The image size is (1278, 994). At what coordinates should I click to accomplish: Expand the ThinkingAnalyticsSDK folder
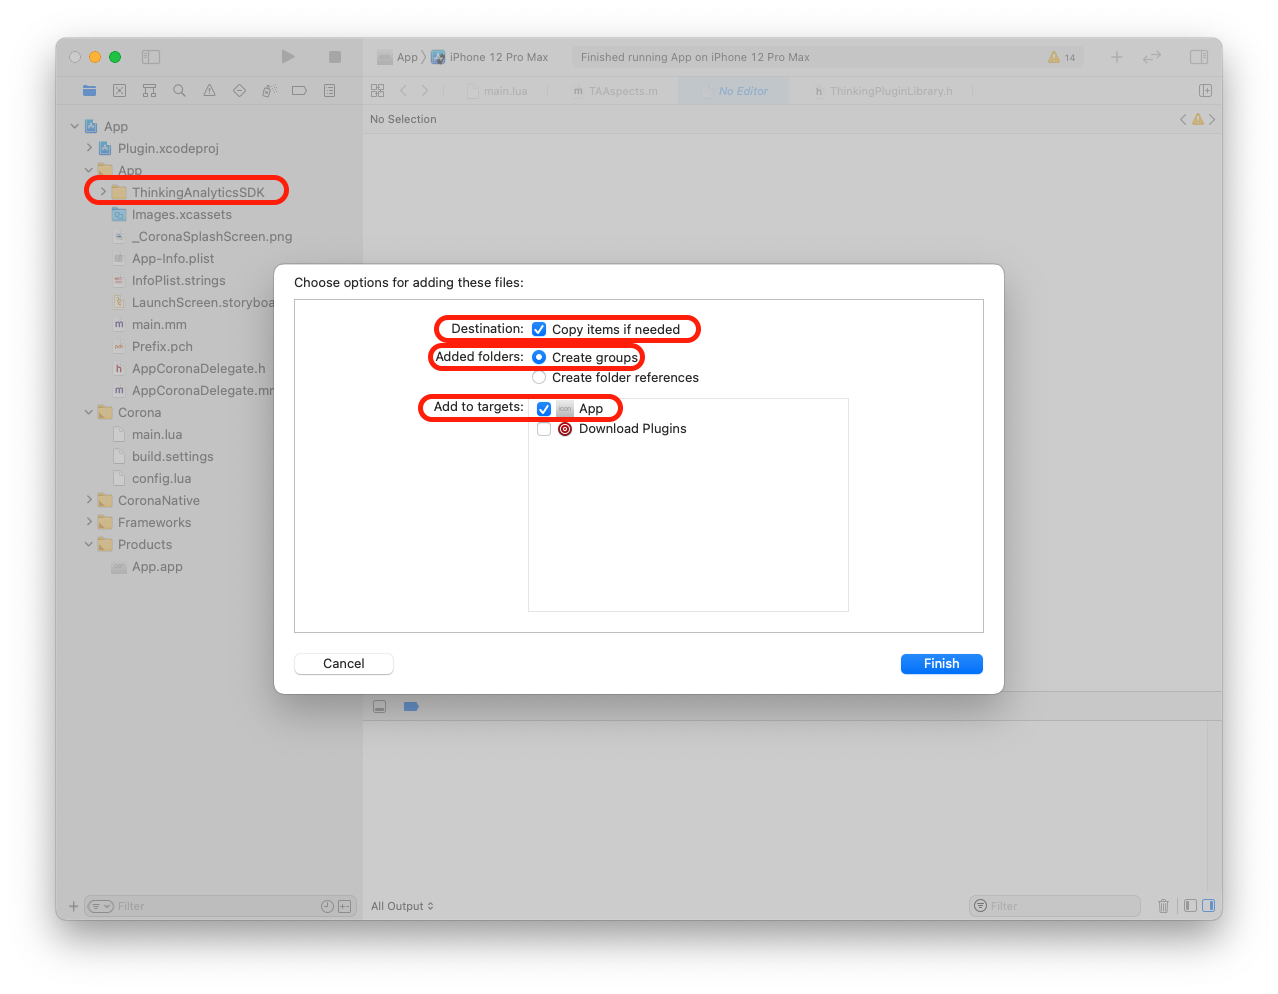click(103, 192)
